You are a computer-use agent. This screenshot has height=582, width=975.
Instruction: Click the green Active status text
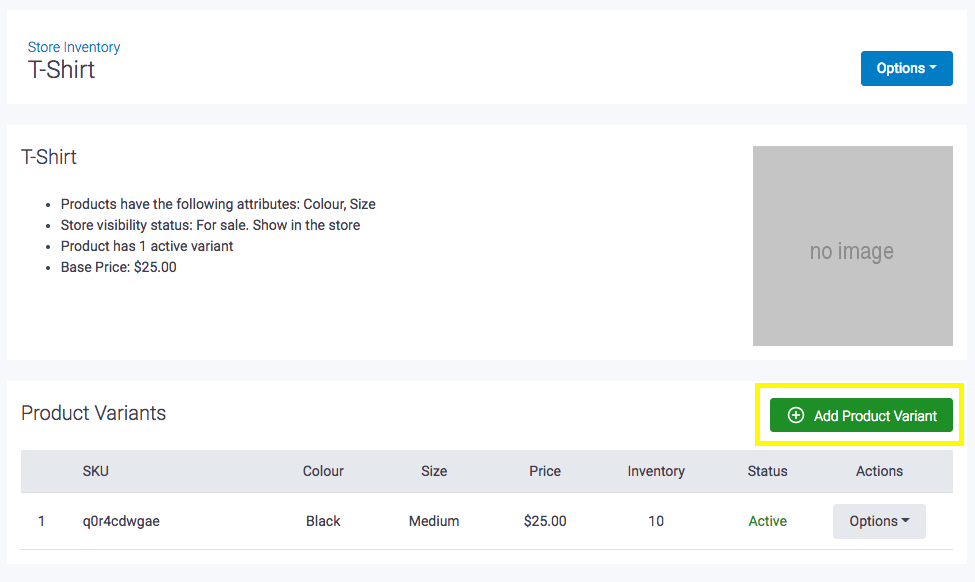tap(767, 521)
